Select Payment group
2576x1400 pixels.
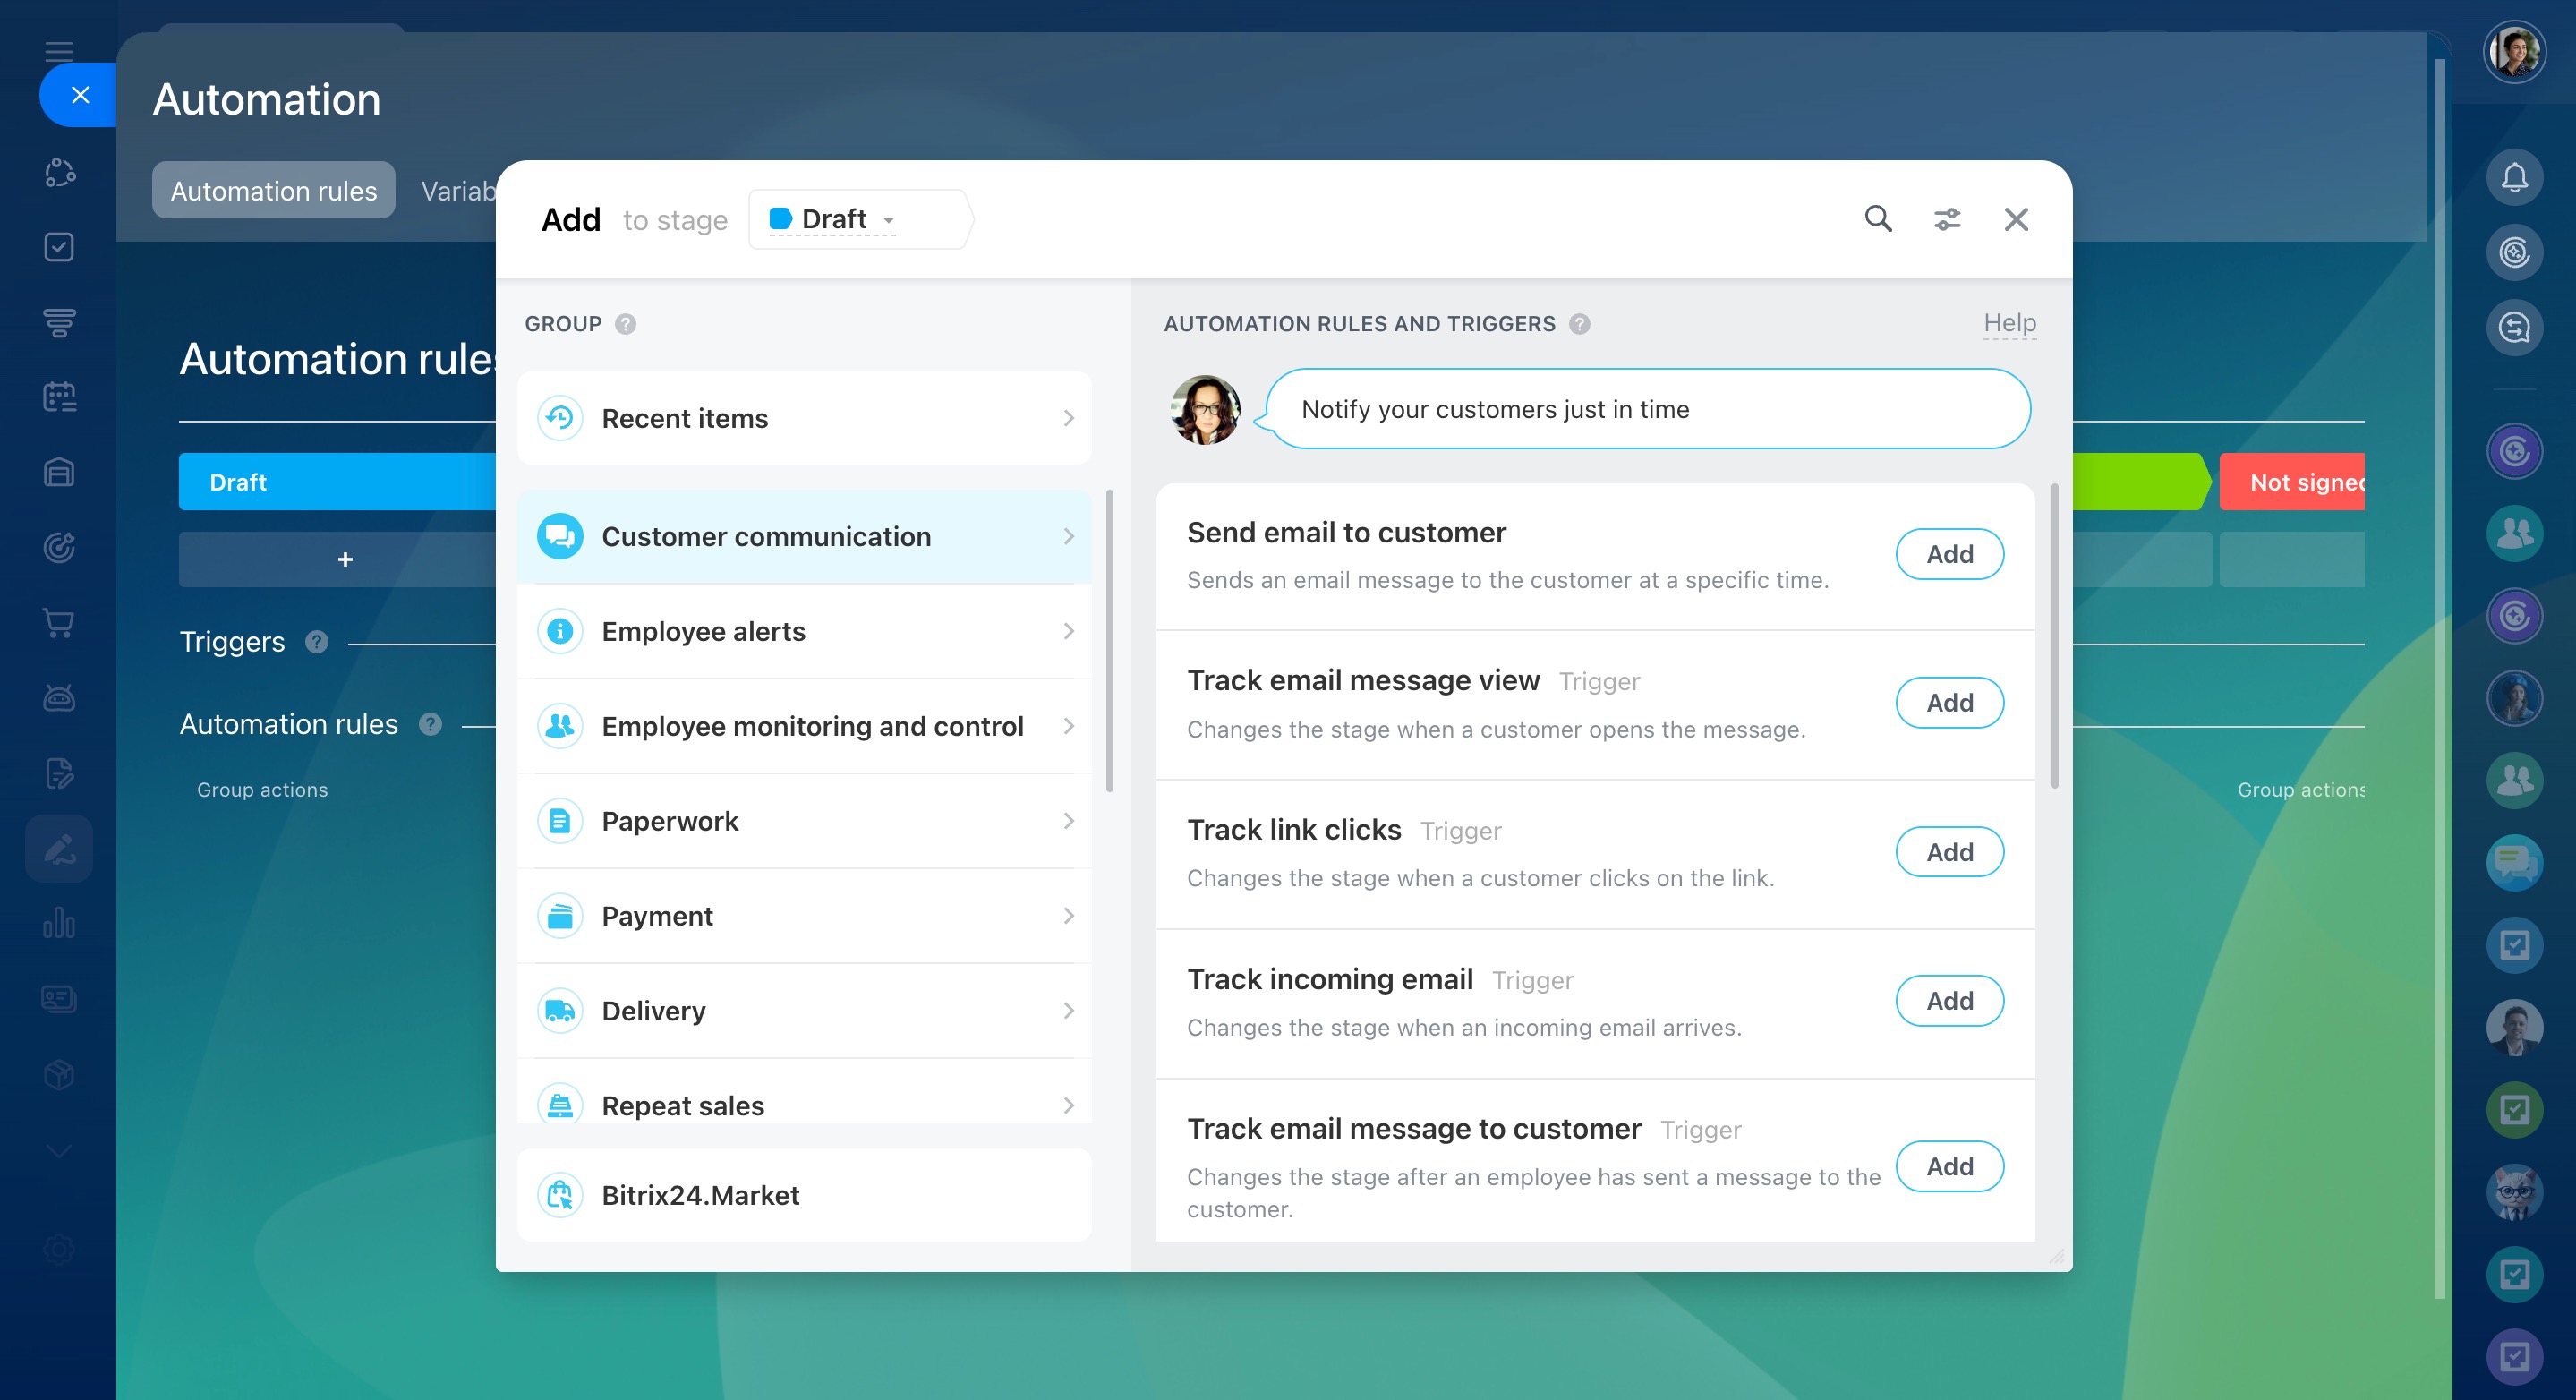click(x=804, y=916)
